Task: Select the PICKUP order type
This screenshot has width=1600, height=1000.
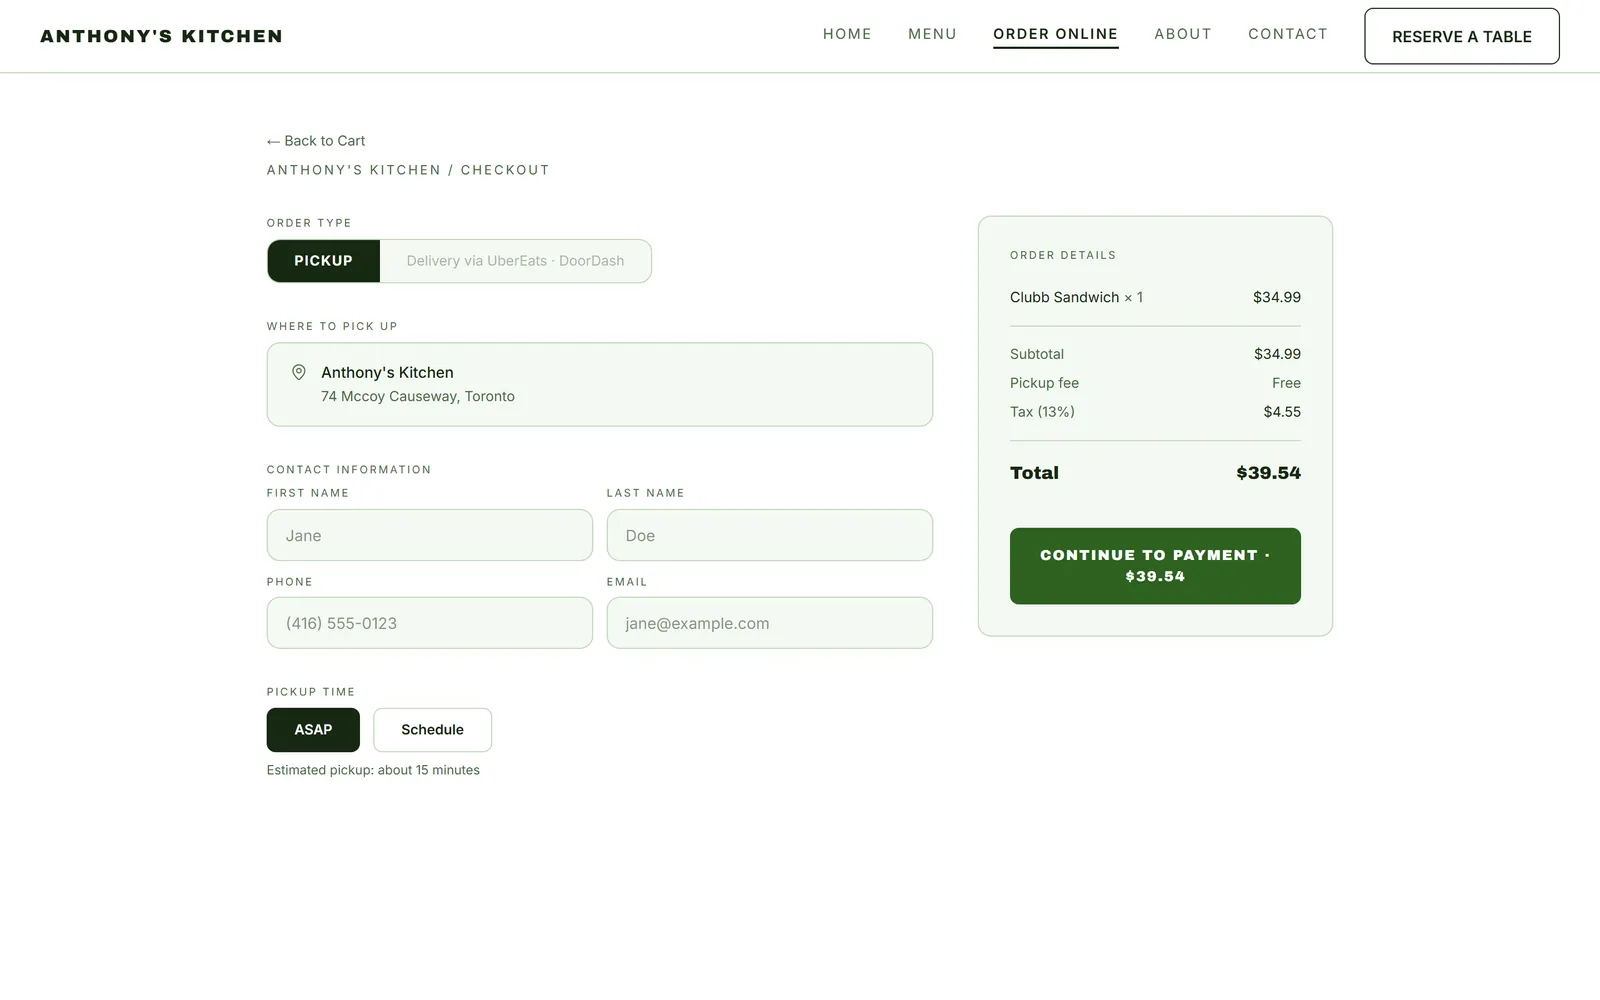Action: pyautogui.click(x=323, y=261)
